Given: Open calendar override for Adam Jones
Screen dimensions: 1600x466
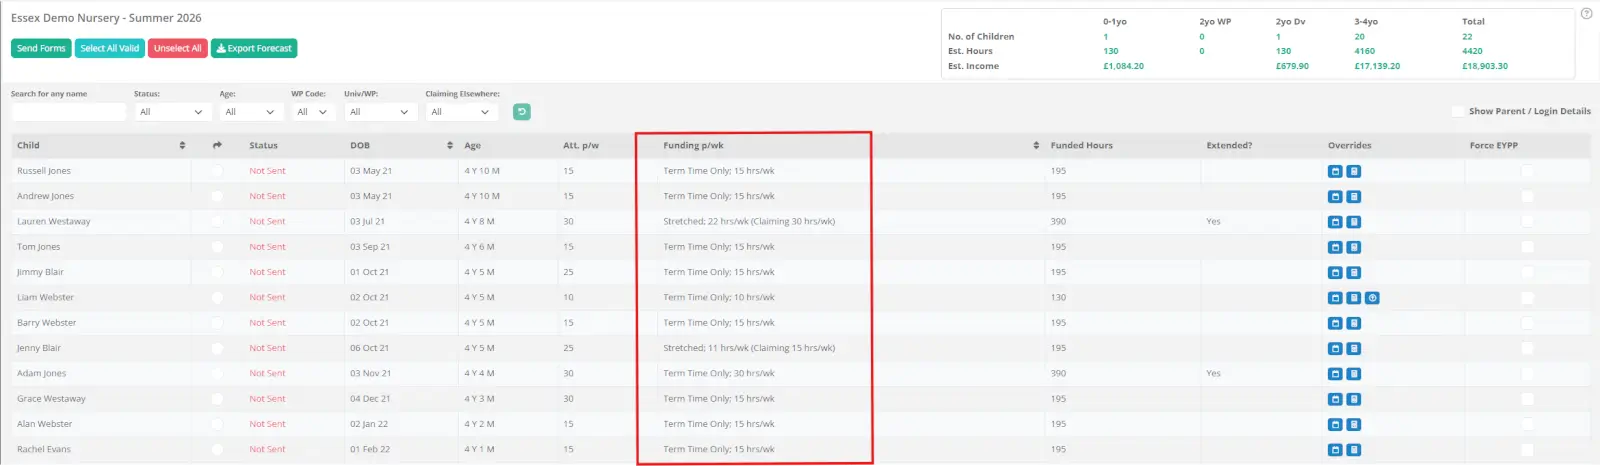Looking at the screenshot, I should (1334, 374).
